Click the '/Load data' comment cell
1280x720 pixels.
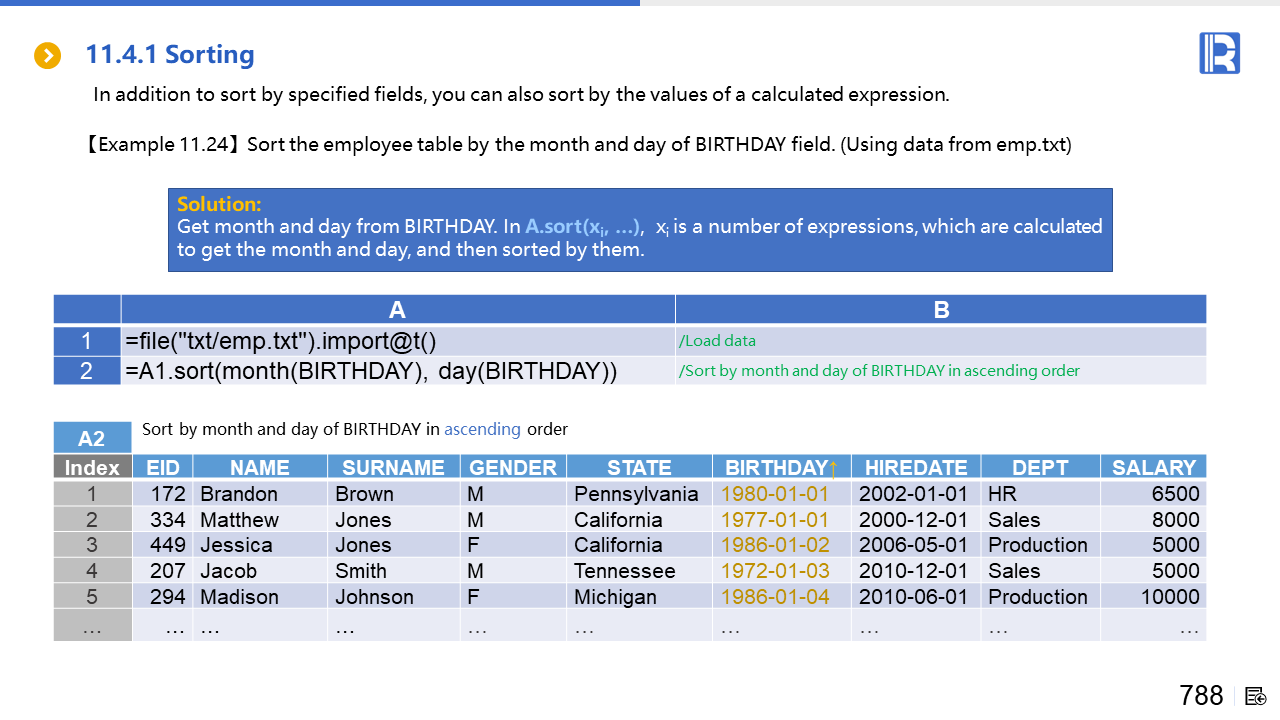940,341
